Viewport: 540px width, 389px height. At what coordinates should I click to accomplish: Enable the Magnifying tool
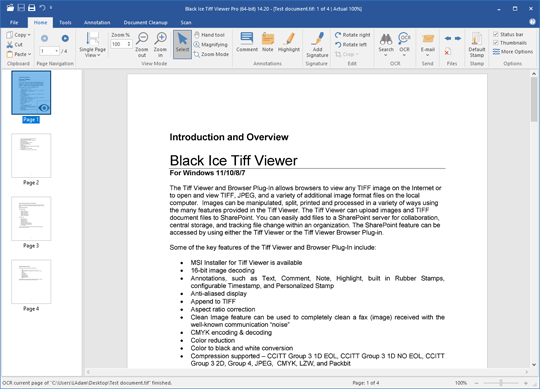[210, 44]
